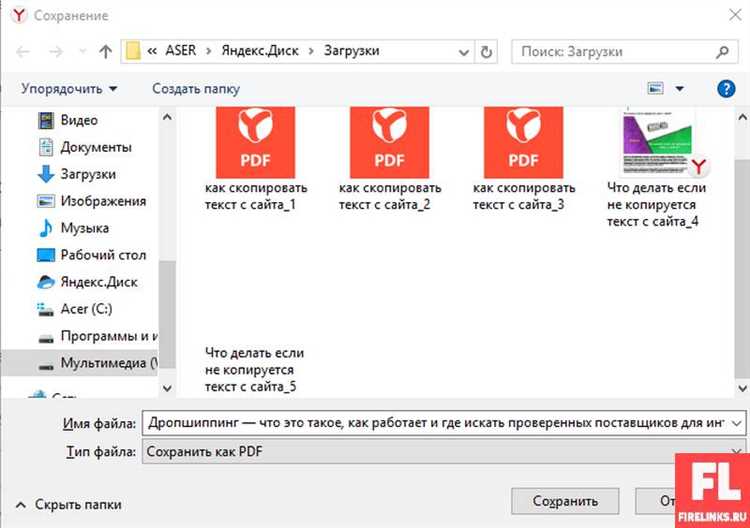Click the folder icon in address bar
The image size is (750, 528).
point(133,51)
